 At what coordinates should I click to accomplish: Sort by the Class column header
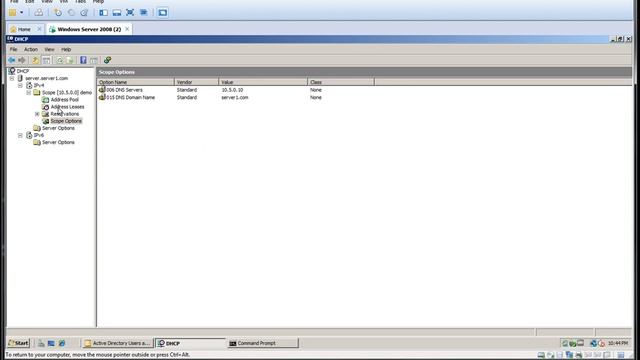(341, 82)
